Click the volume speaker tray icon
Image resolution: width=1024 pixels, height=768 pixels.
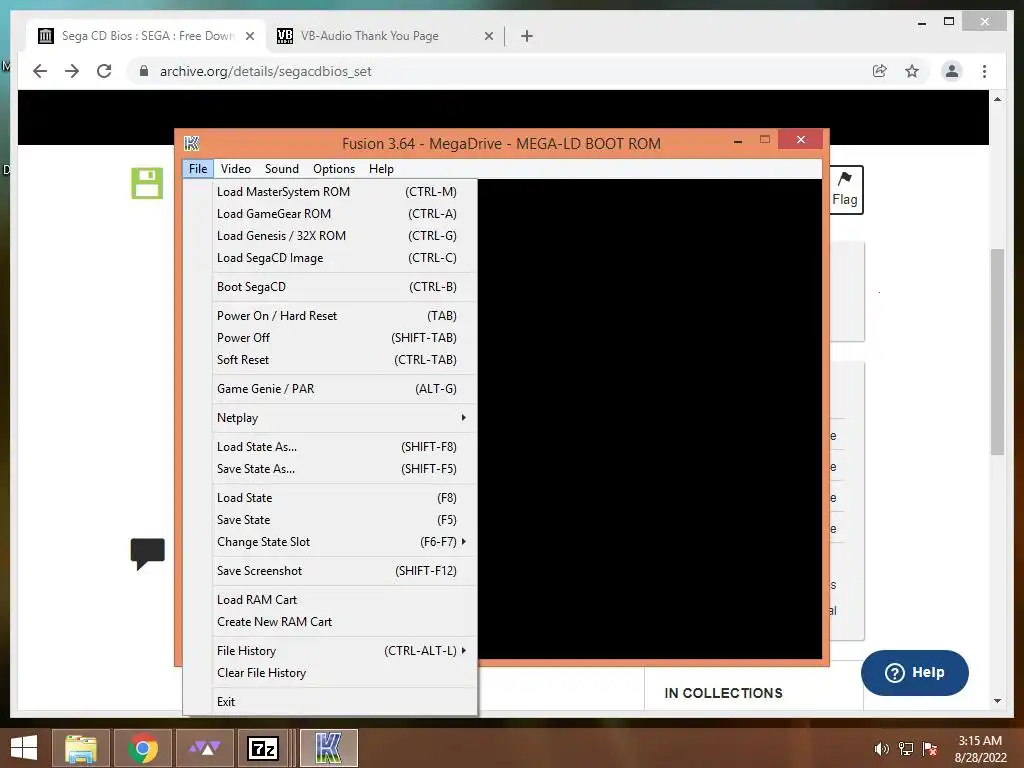tap(882, 748)
